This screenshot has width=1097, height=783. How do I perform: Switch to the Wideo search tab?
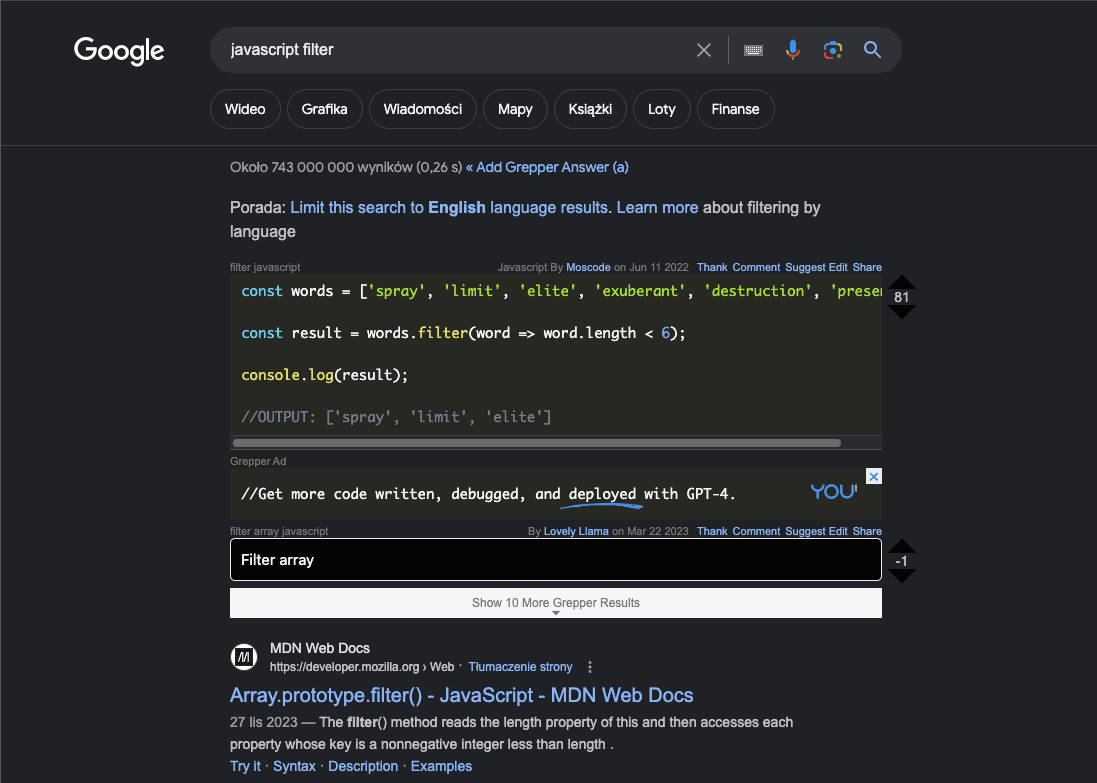(x=245, y=109)
